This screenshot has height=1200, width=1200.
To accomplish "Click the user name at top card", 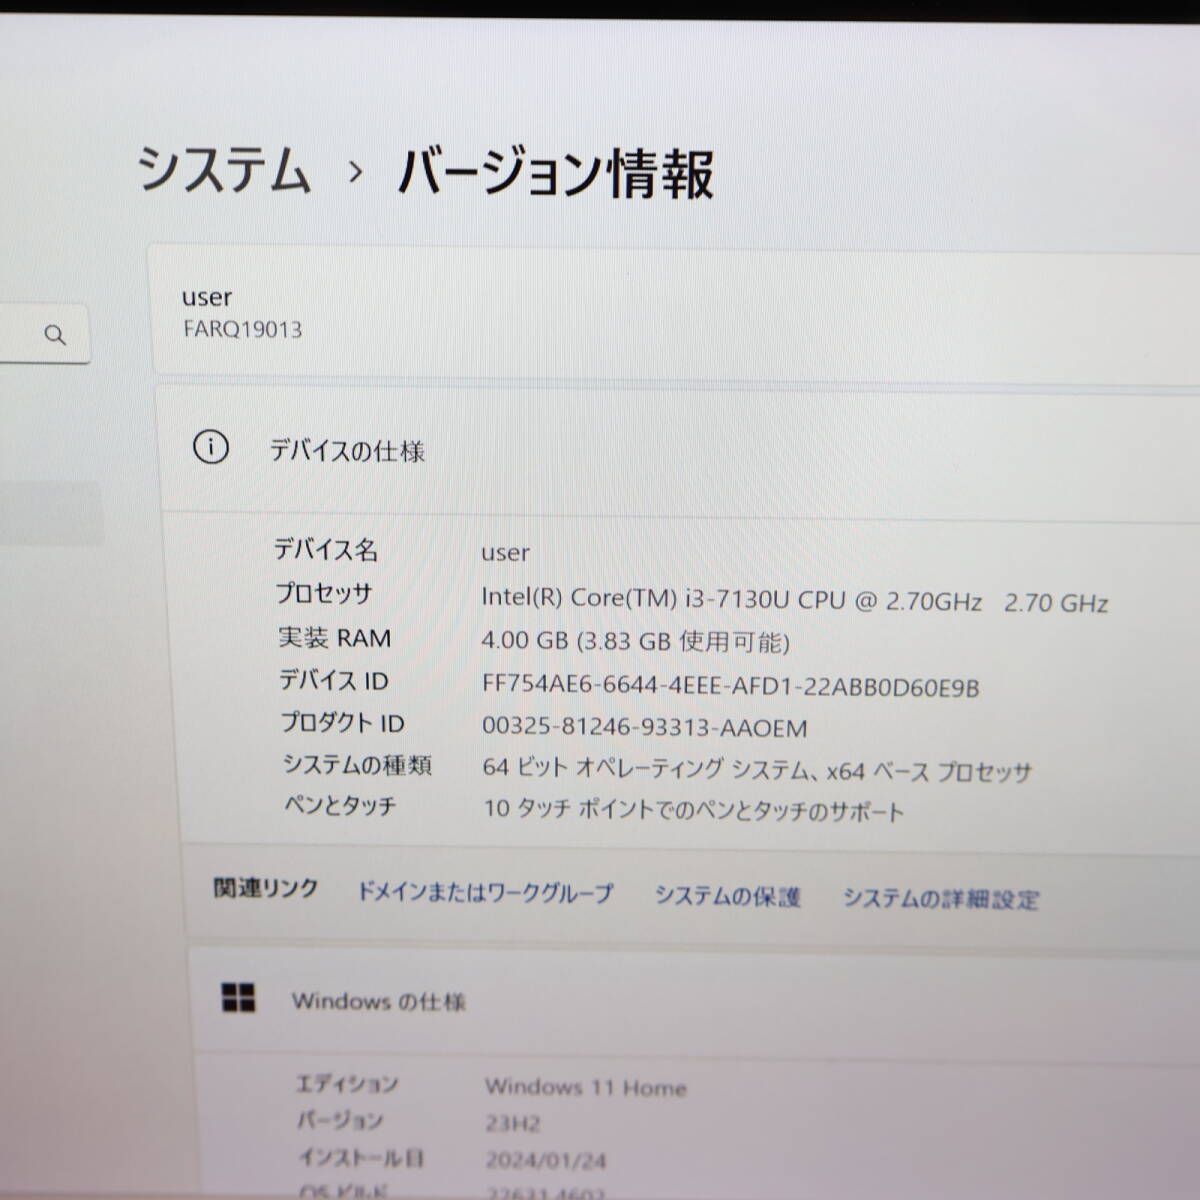I will point(207,297).
